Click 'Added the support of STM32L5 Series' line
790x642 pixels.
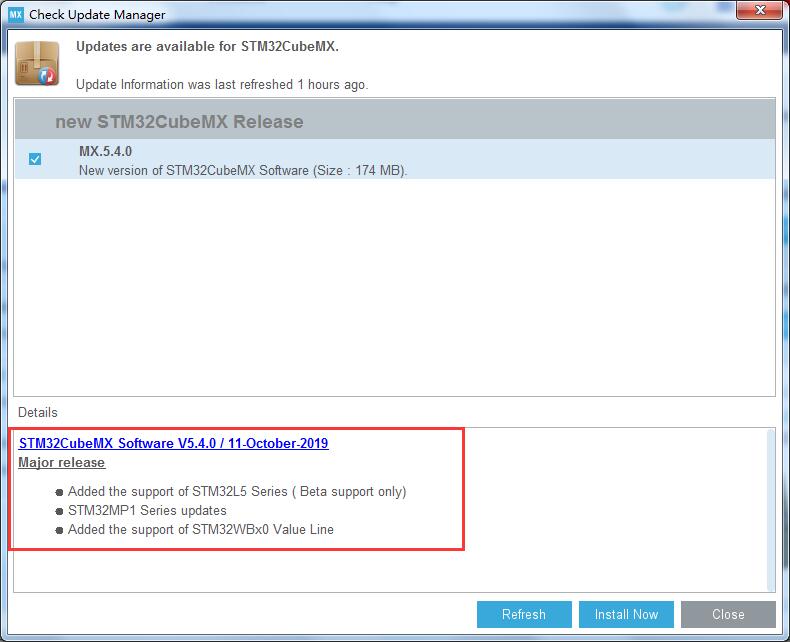237,491
